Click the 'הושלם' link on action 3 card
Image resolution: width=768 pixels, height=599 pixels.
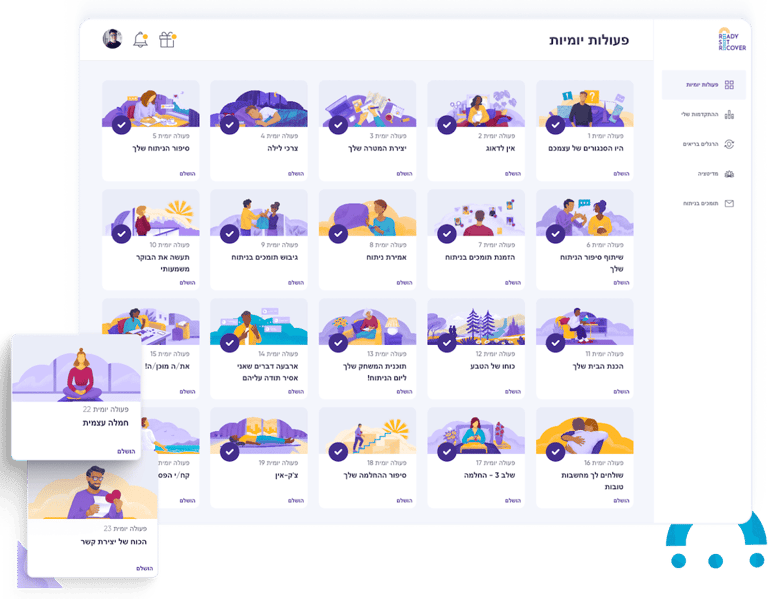click(x=404, y=174)
